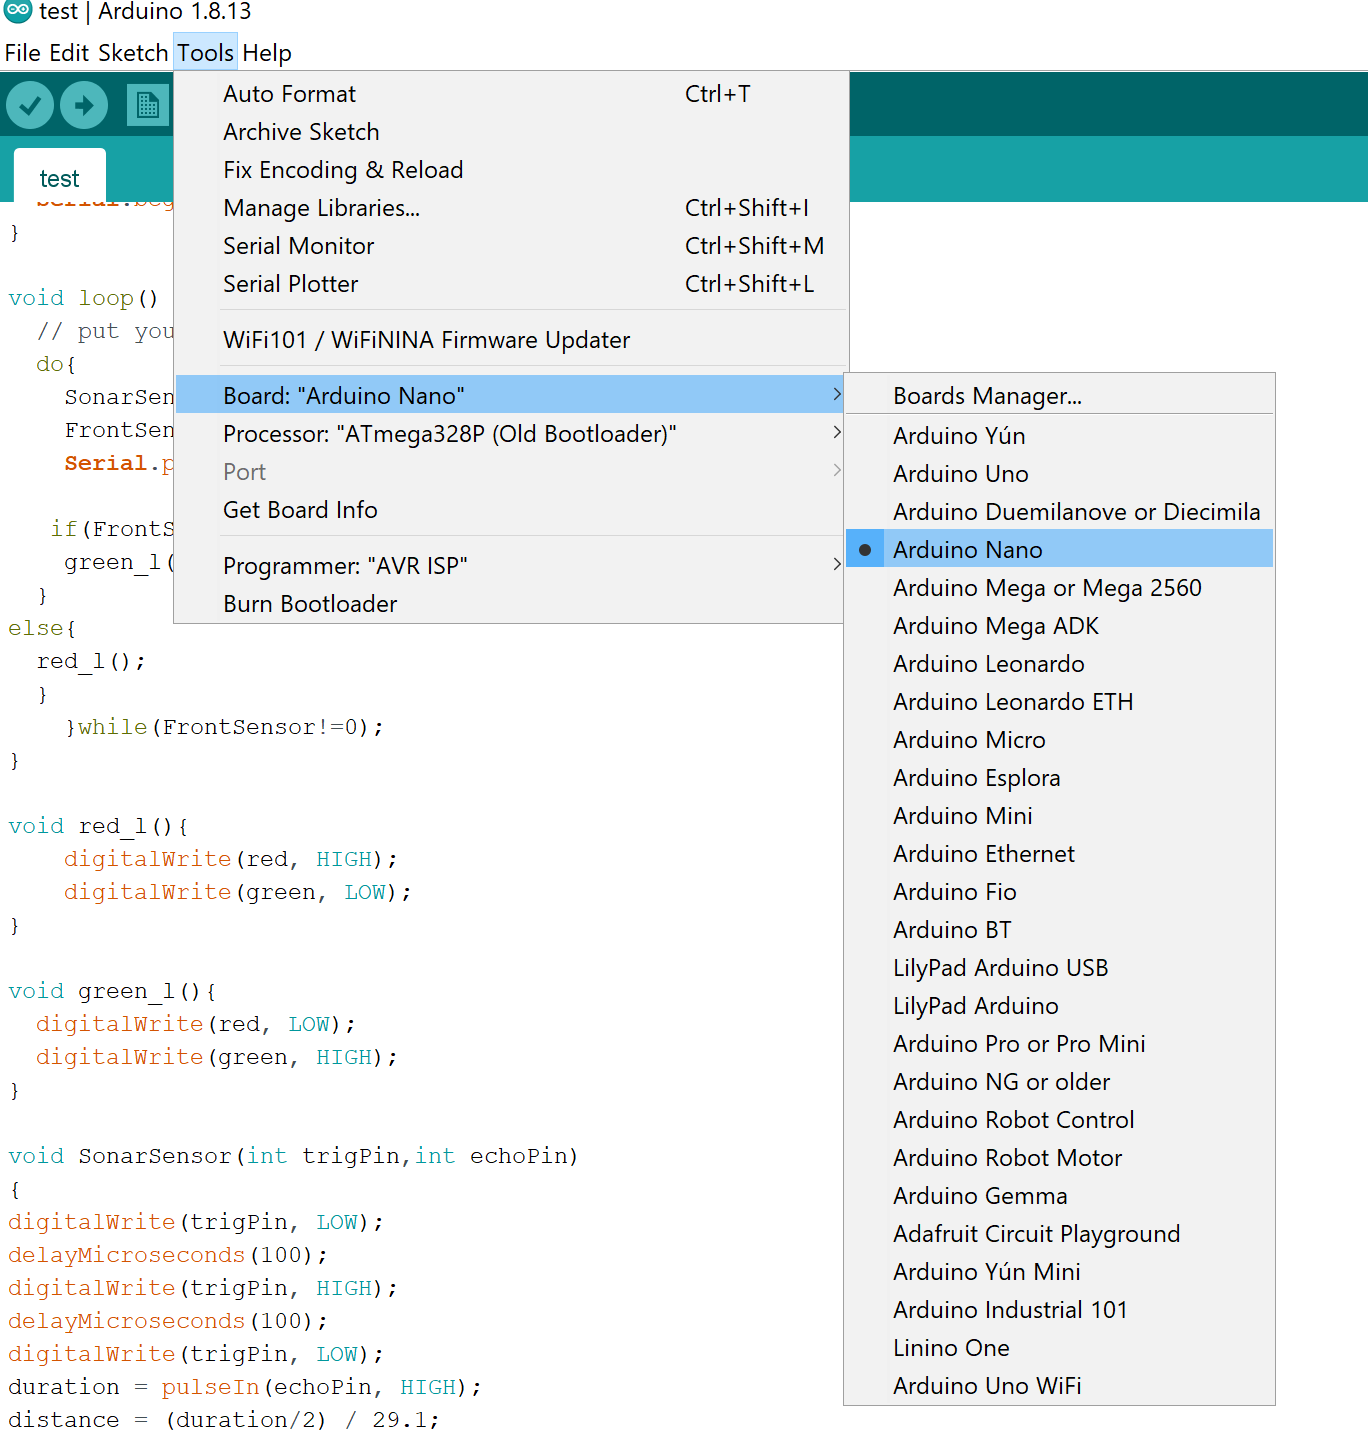Select Arduino Ethernet board
Screen dimensions: 1368x1448
point(1059,853)
